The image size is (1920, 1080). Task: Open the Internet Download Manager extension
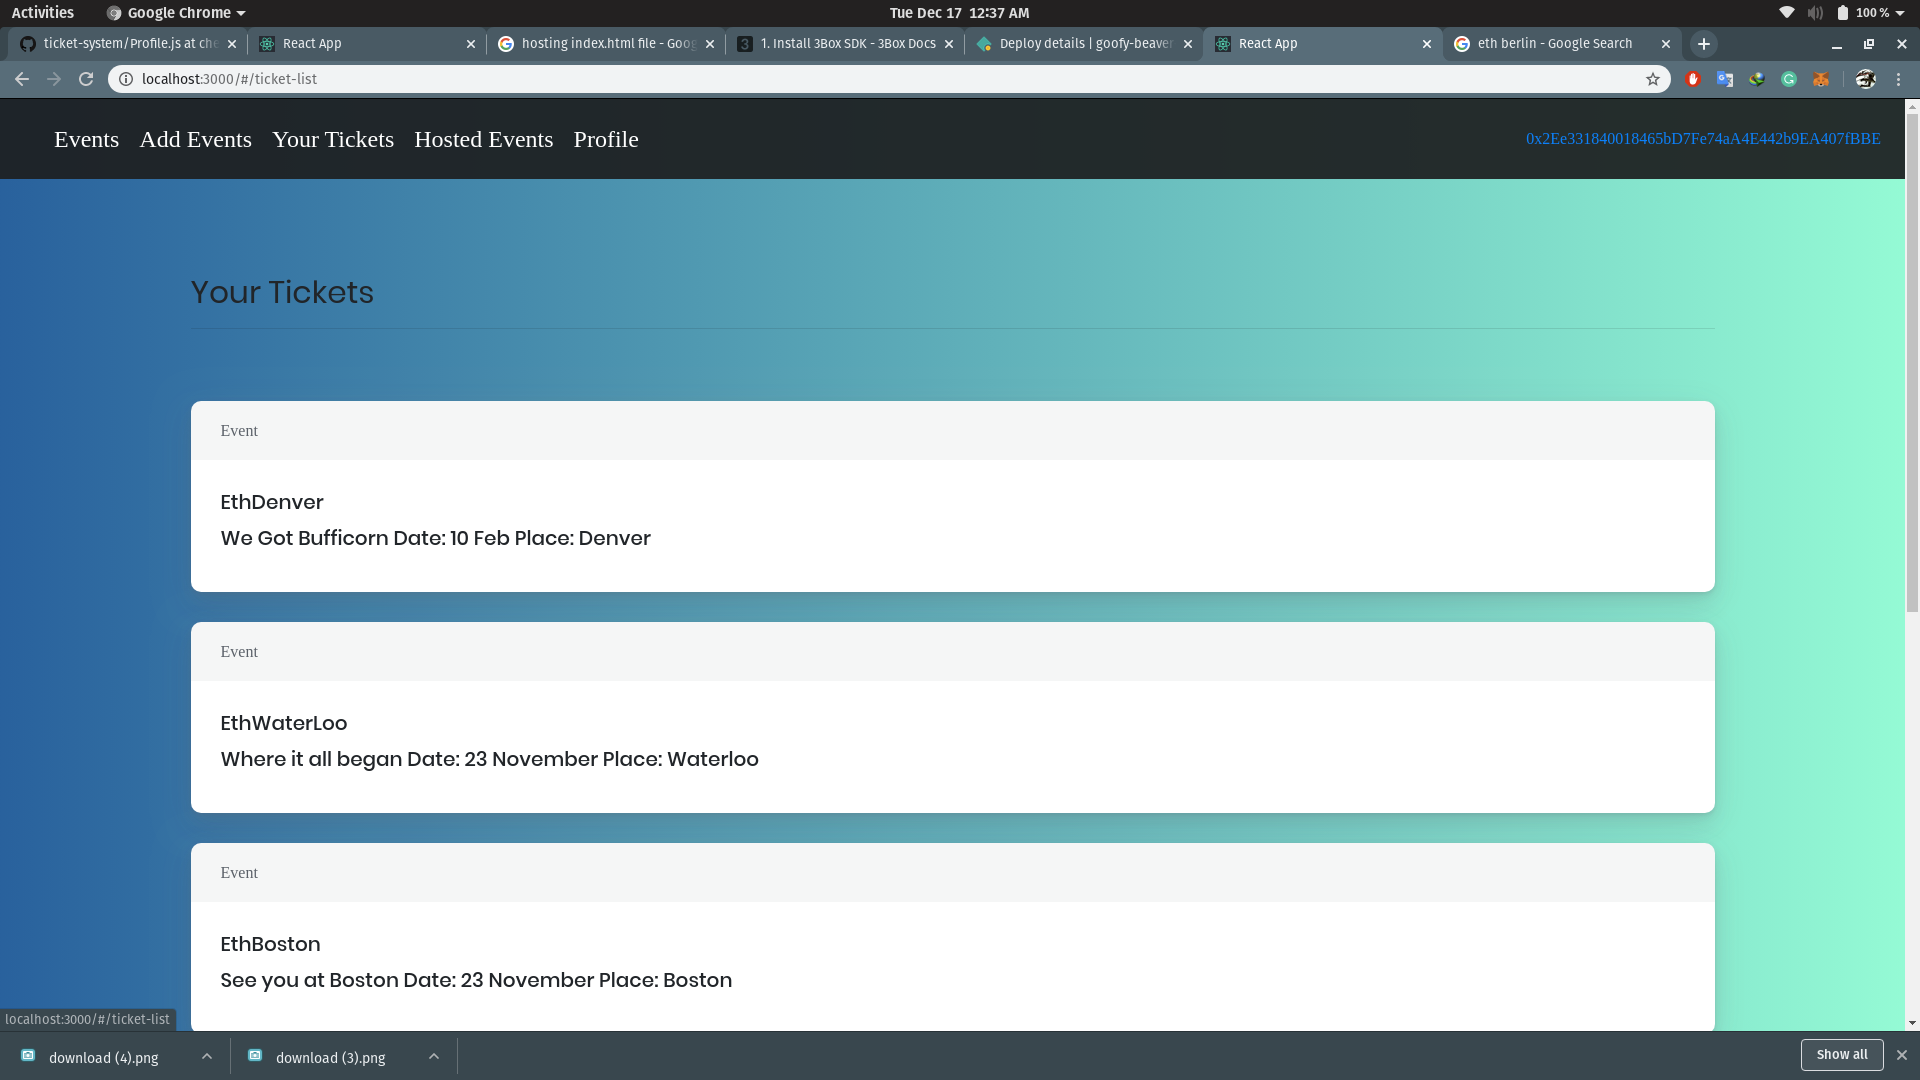pos(1757,79)
